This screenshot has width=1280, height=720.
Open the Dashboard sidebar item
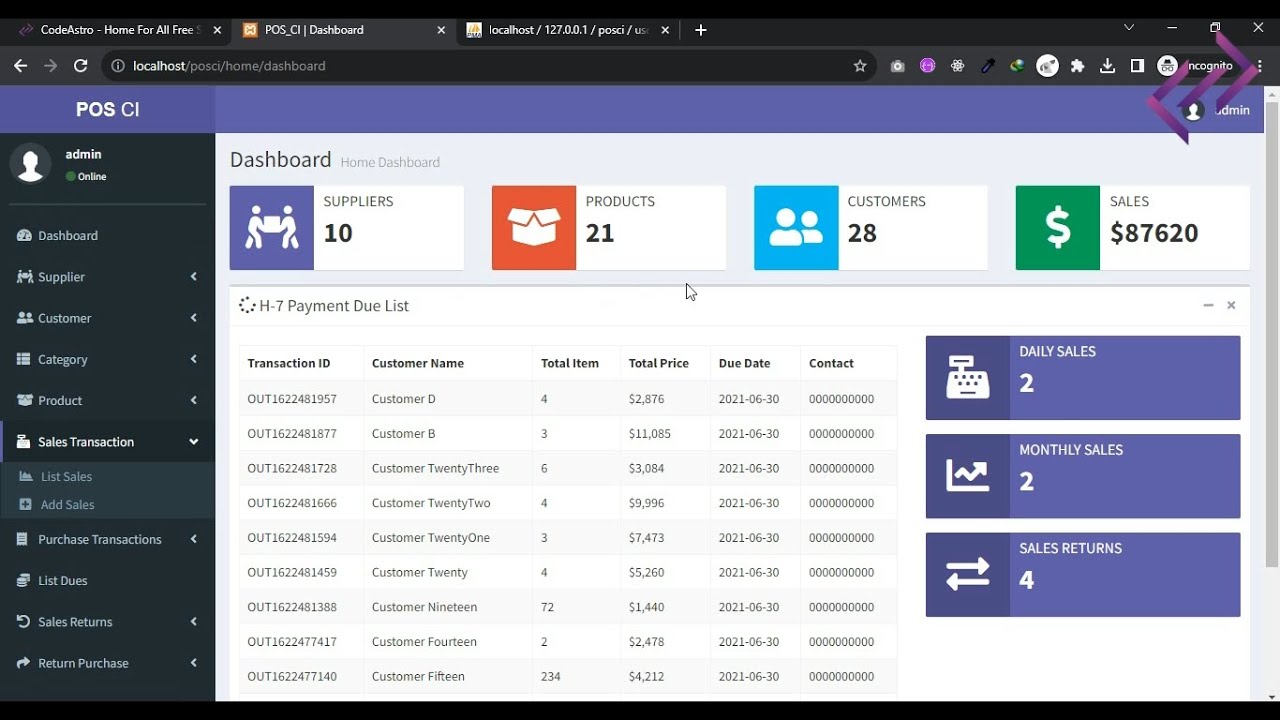tap(107, 236)
